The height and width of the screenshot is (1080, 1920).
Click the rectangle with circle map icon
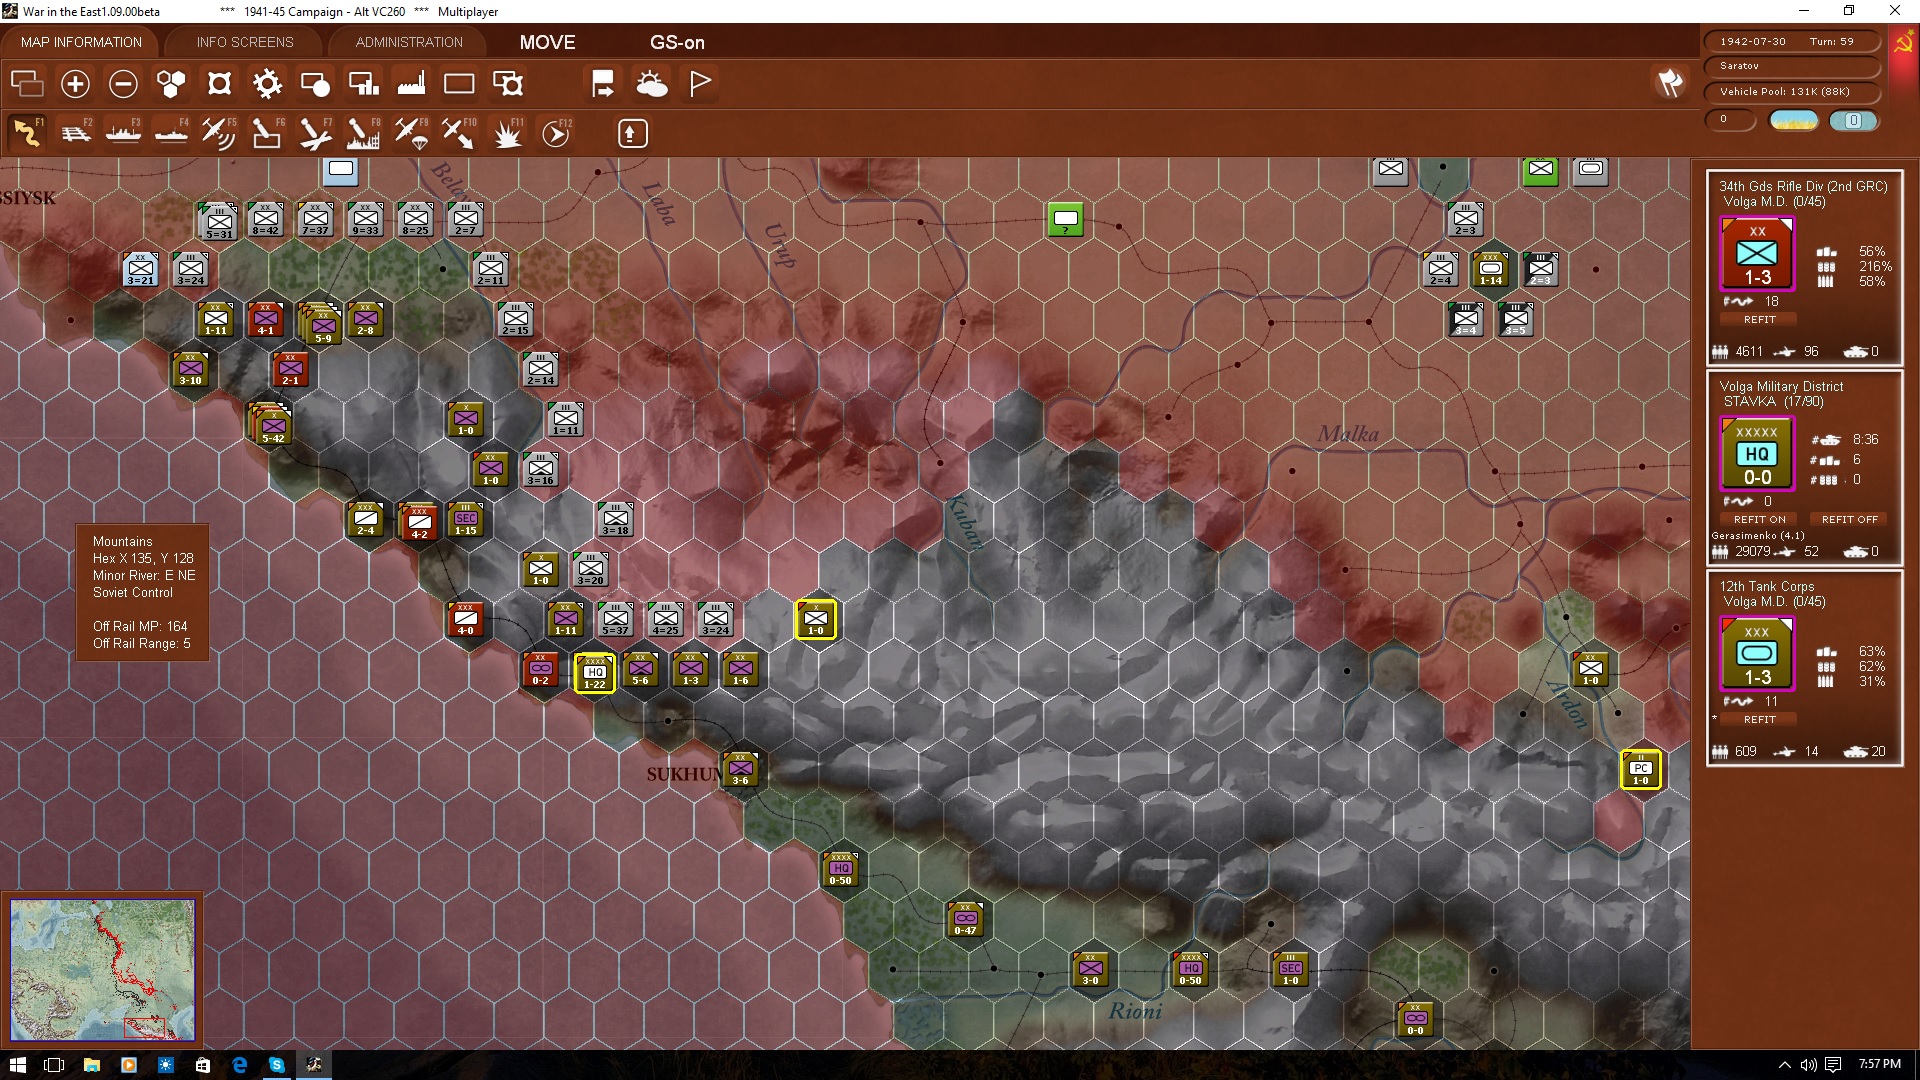pyautogui.click(x=315, y=84)
